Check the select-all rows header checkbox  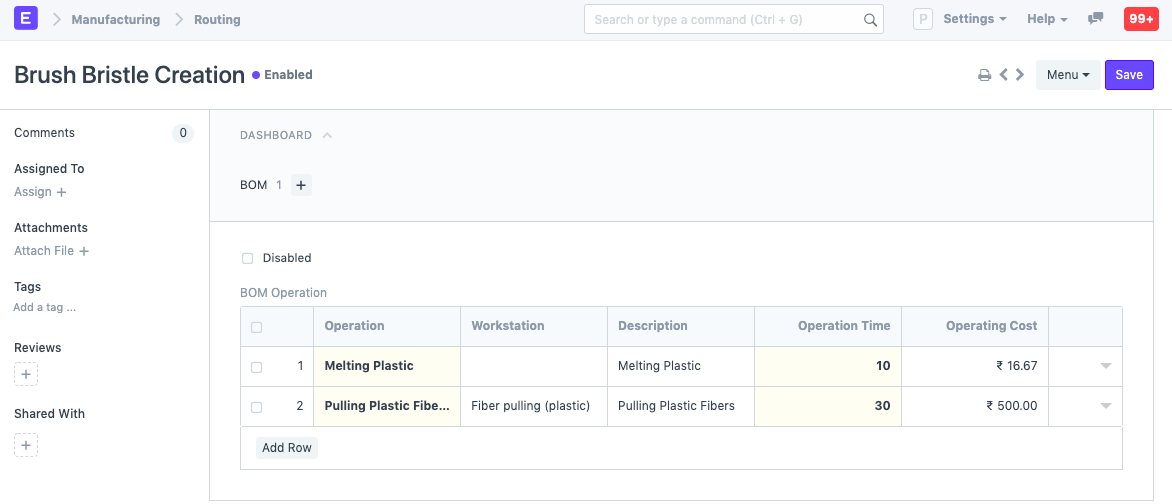click(257, 327)
